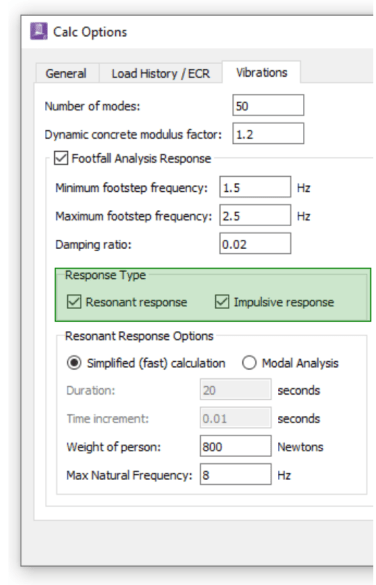Edit the Number of modes field
Viewport: 376px width, 585px height.
(x=268, y=106)
